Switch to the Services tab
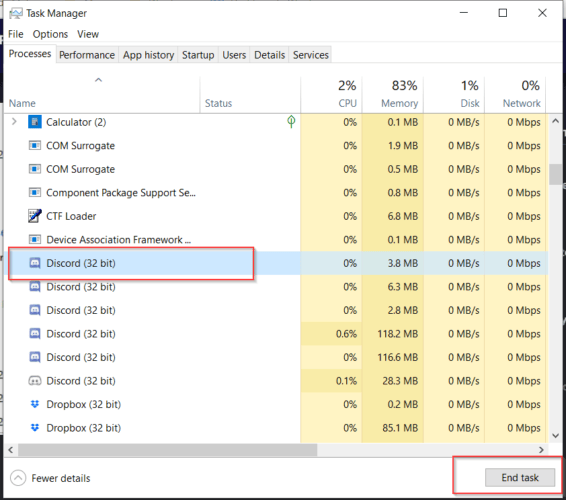The width and height of the screenshot is (566, 500). pos(310,55)
